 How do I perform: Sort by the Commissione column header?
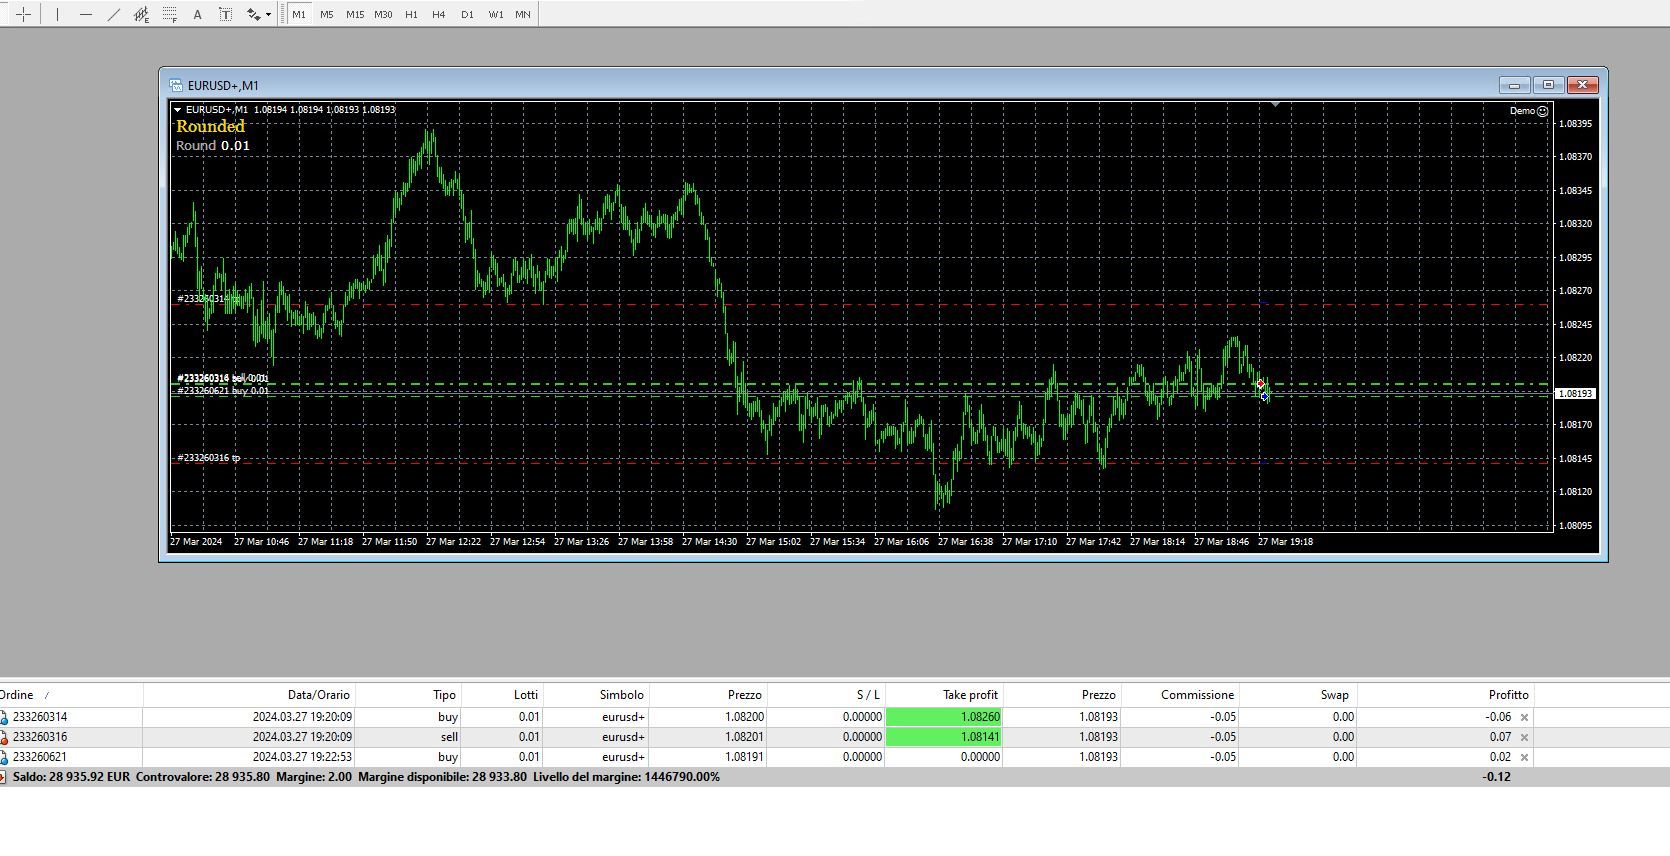point(1180,695)
